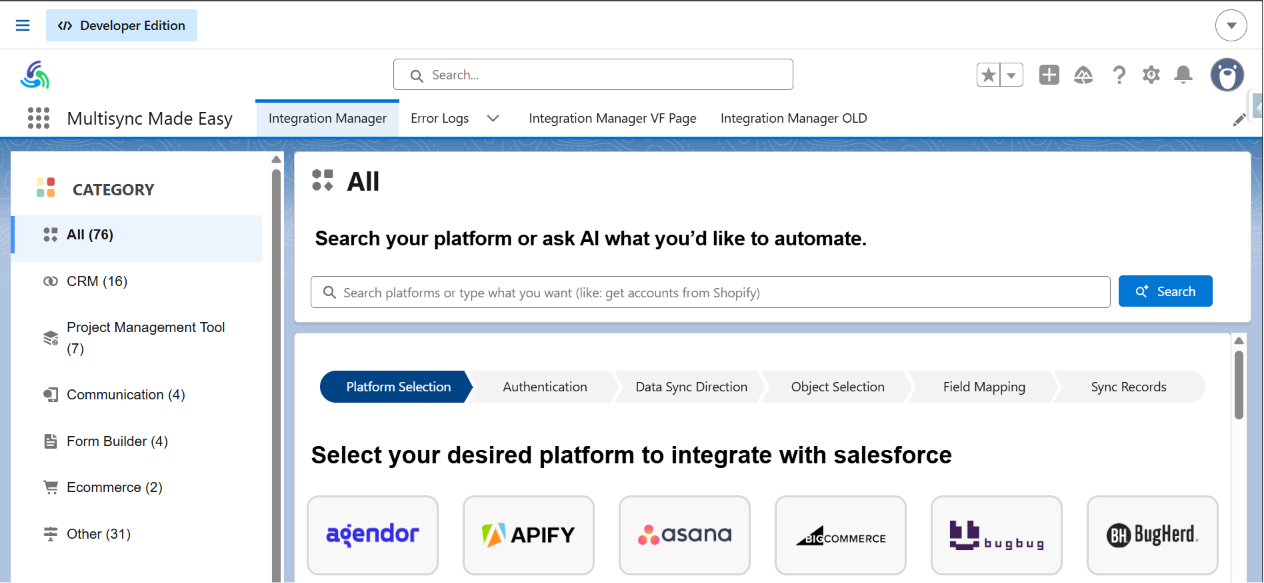Select the Ecommerce (2) category
The width and height of the screenshot is (1264, 583).
(137, 487)
